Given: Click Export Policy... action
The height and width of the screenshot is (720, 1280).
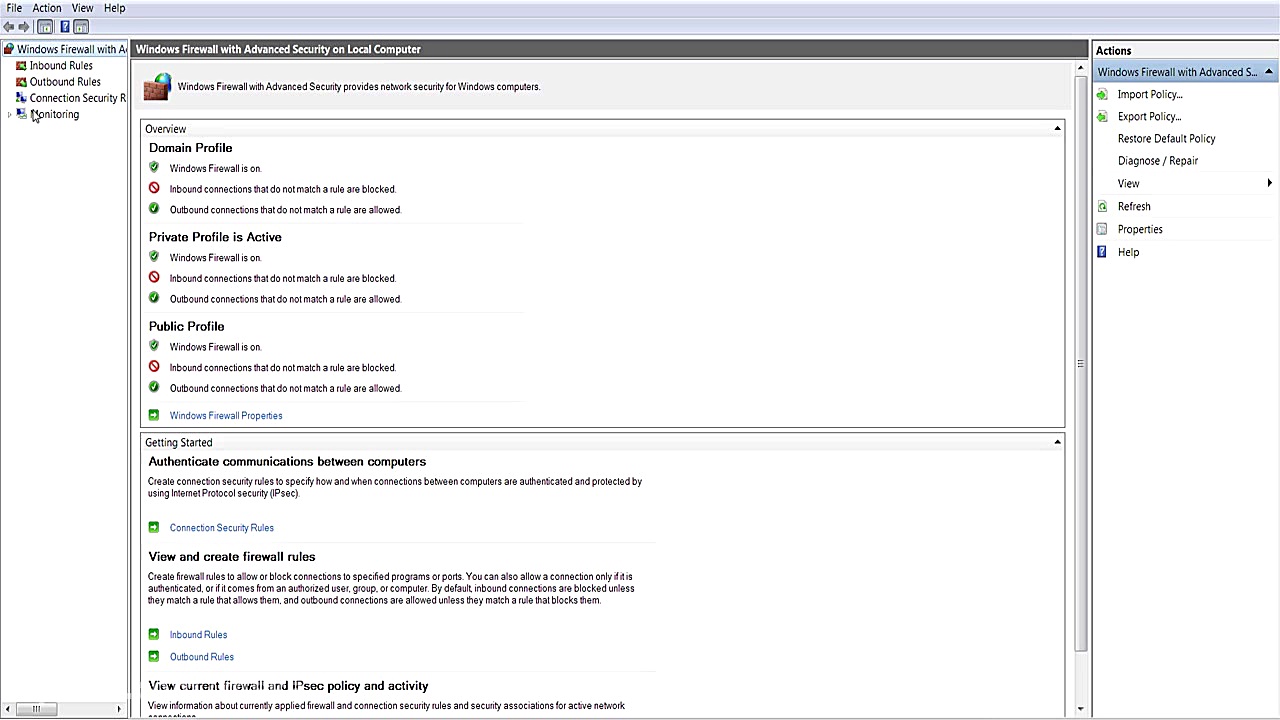Looking at the screenshot, I should [x=1150, y=116].
